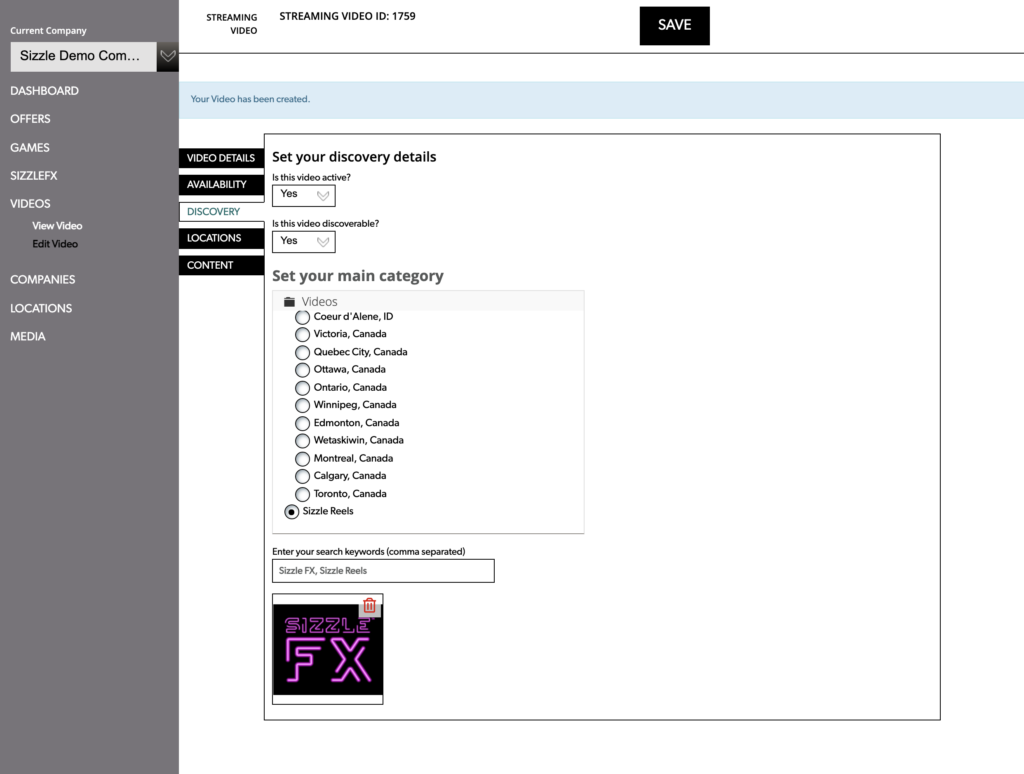Click the search keywords input field
The height and width of the screenshot is (774, 1024).
383,571
